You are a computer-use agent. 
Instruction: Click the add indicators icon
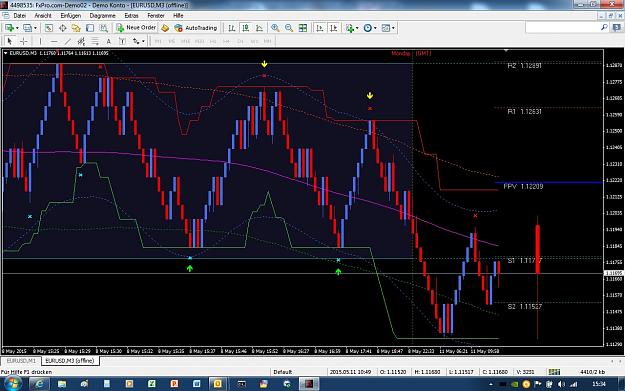tap(350, 28)
